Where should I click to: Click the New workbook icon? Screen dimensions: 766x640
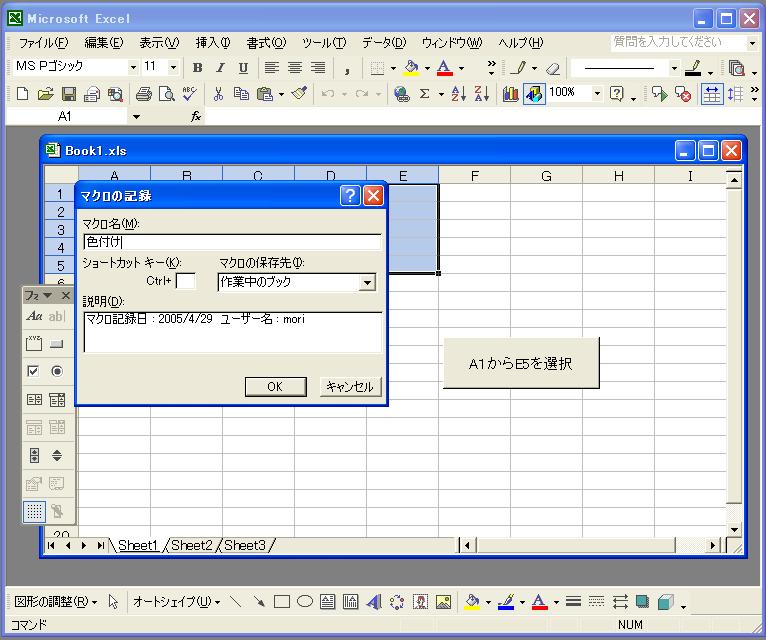click(22, 93)
